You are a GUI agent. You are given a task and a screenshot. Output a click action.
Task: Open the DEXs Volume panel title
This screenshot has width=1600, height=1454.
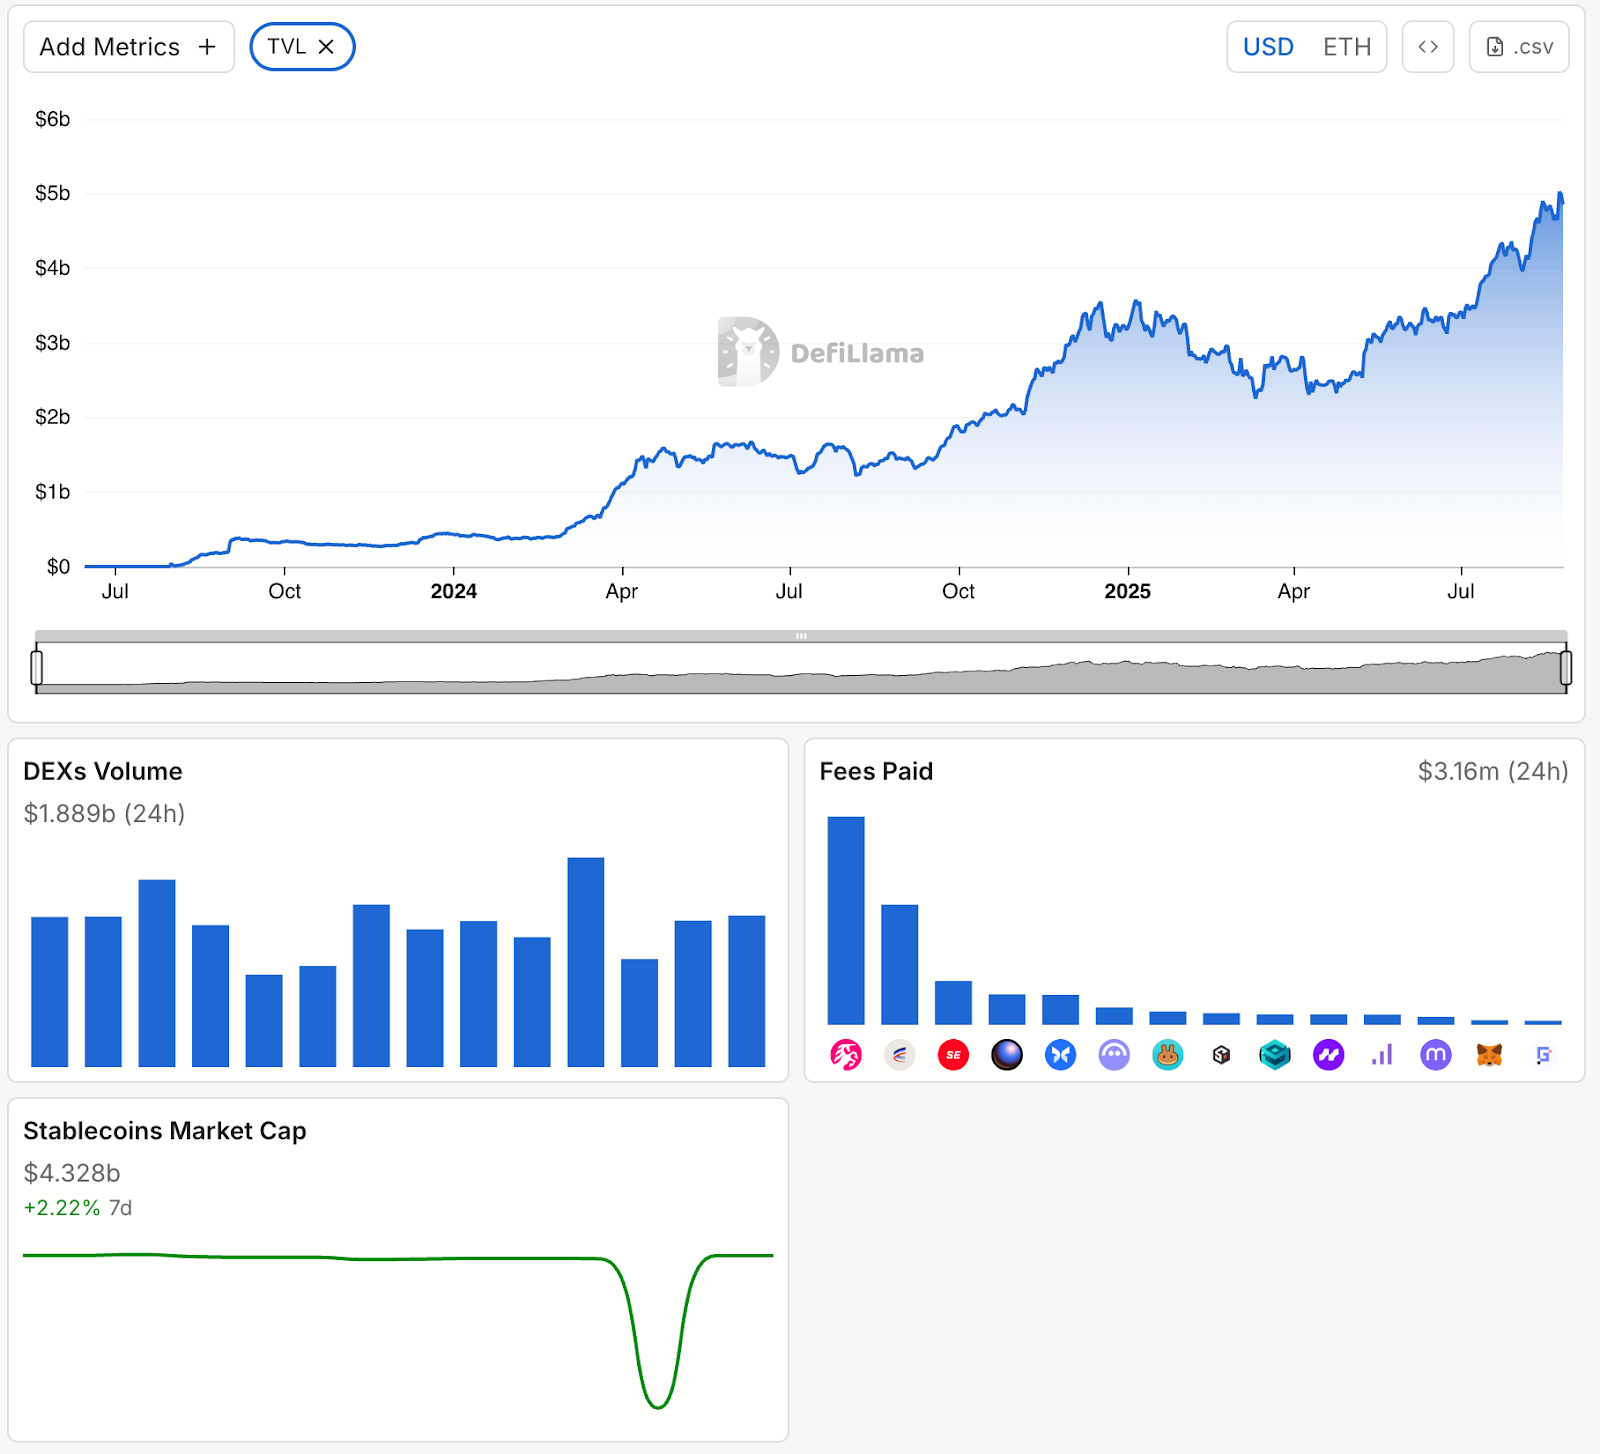(103, 771)
